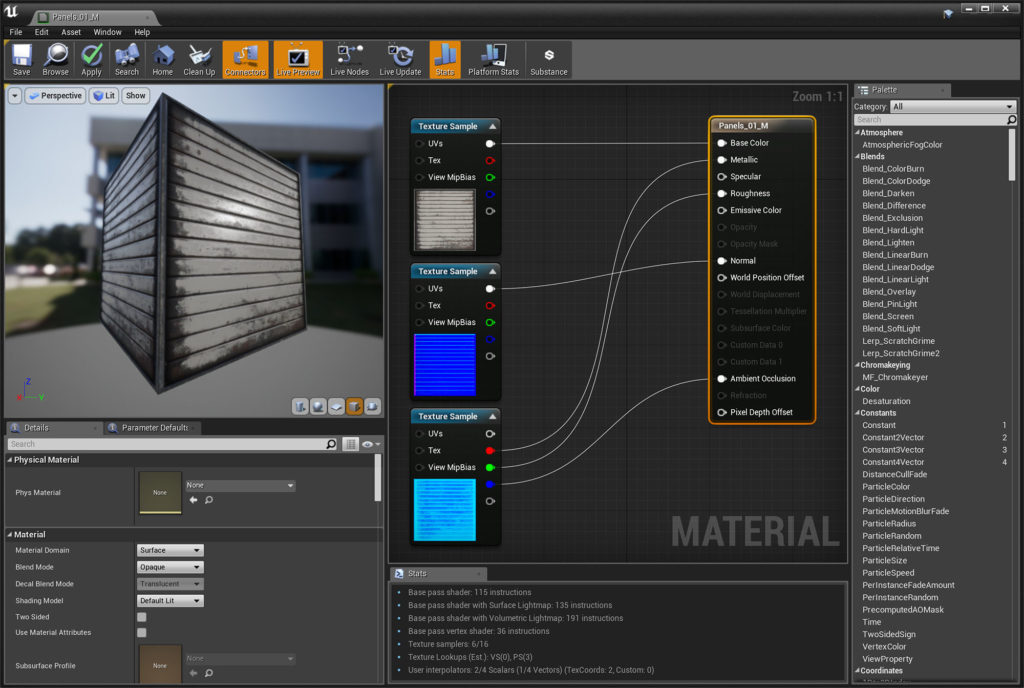Toggle the Show button in viewport
Image resolution: width=1024 pixels, height=688 pixels.
(x=135, y=96)
